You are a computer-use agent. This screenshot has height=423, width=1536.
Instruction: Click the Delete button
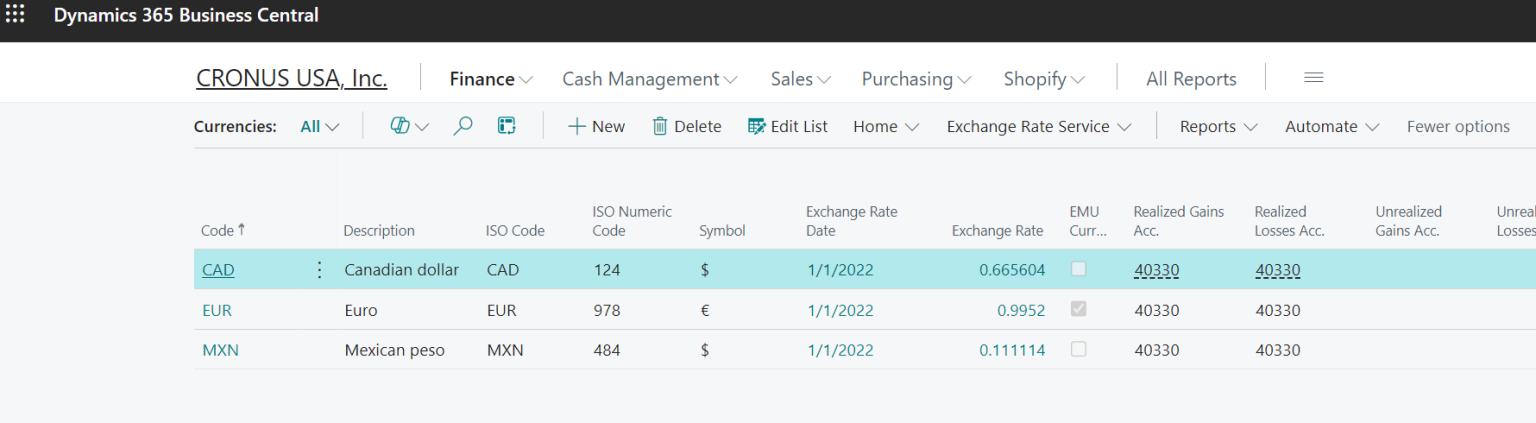[x=687, y=126]
